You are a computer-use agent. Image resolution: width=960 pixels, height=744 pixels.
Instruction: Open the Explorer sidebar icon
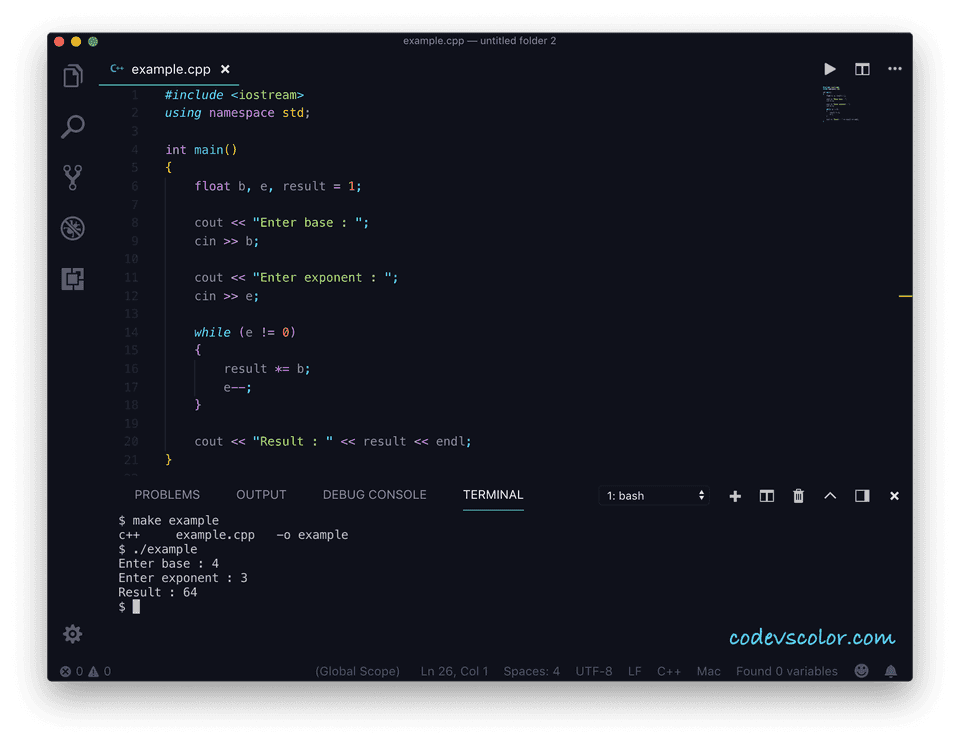coord(72,75)
